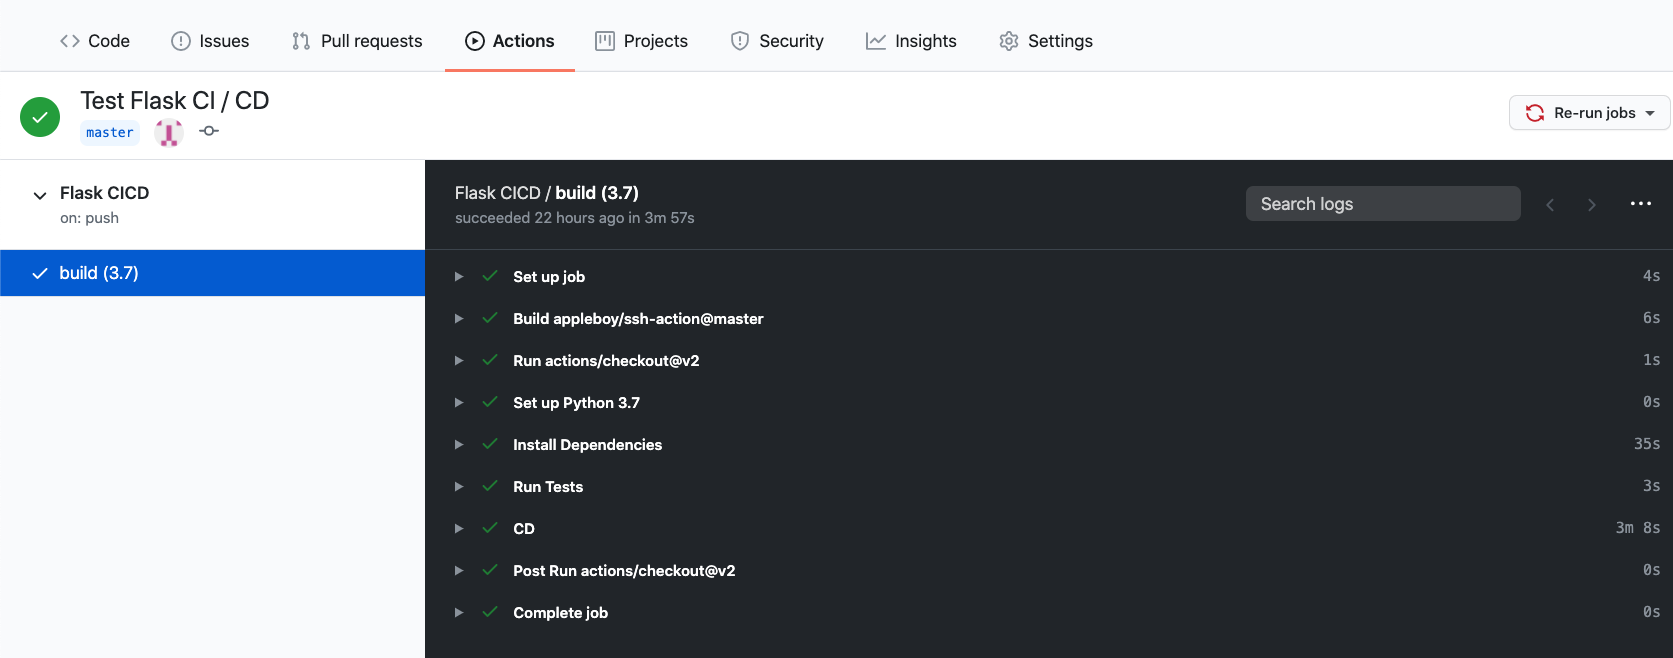Click the green check on CD step
Viewport: 1673px width, 658px height.
coord(490,528)
